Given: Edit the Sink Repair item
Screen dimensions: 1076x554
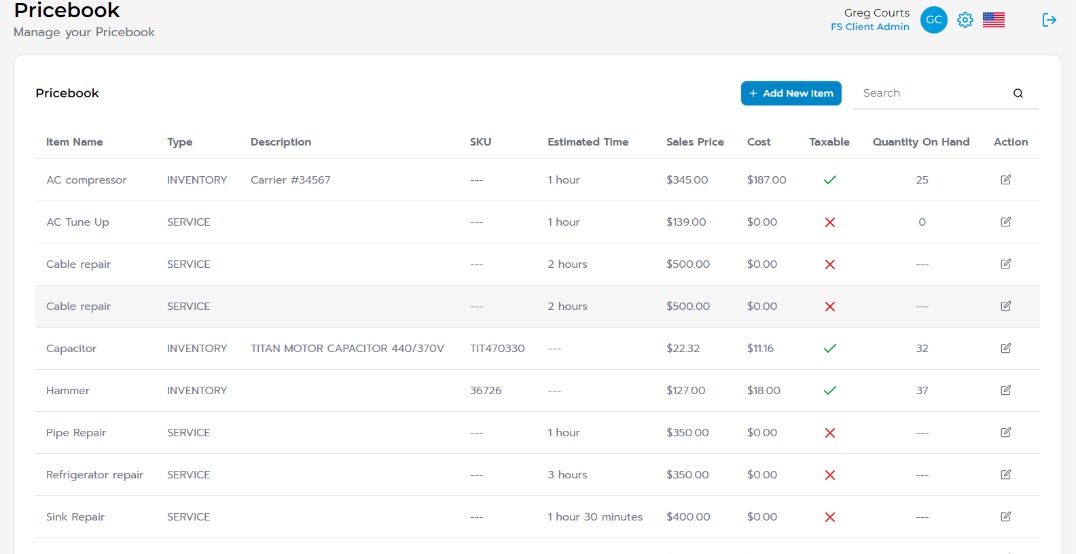Looking at the screenshot, I should click(1005, 516).
